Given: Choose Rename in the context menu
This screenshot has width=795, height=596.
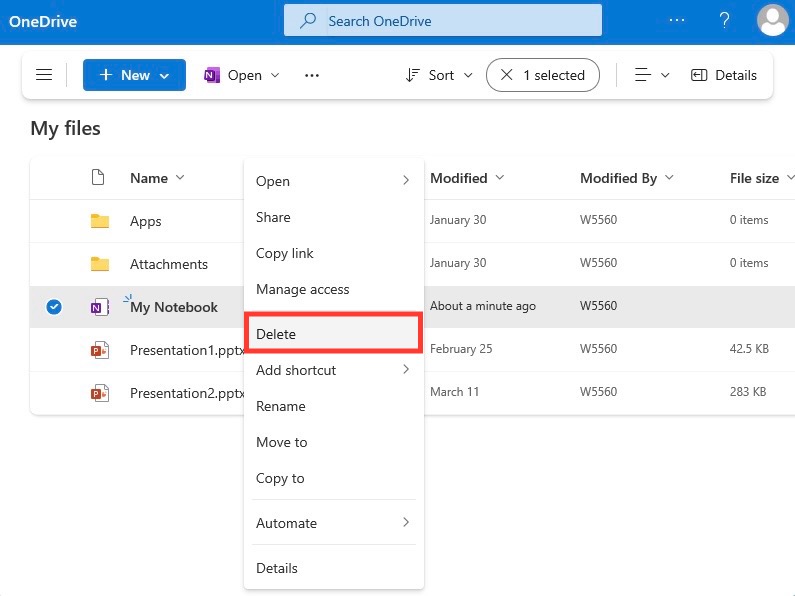Looking at the screenshot, I should (x=334, y=406).
